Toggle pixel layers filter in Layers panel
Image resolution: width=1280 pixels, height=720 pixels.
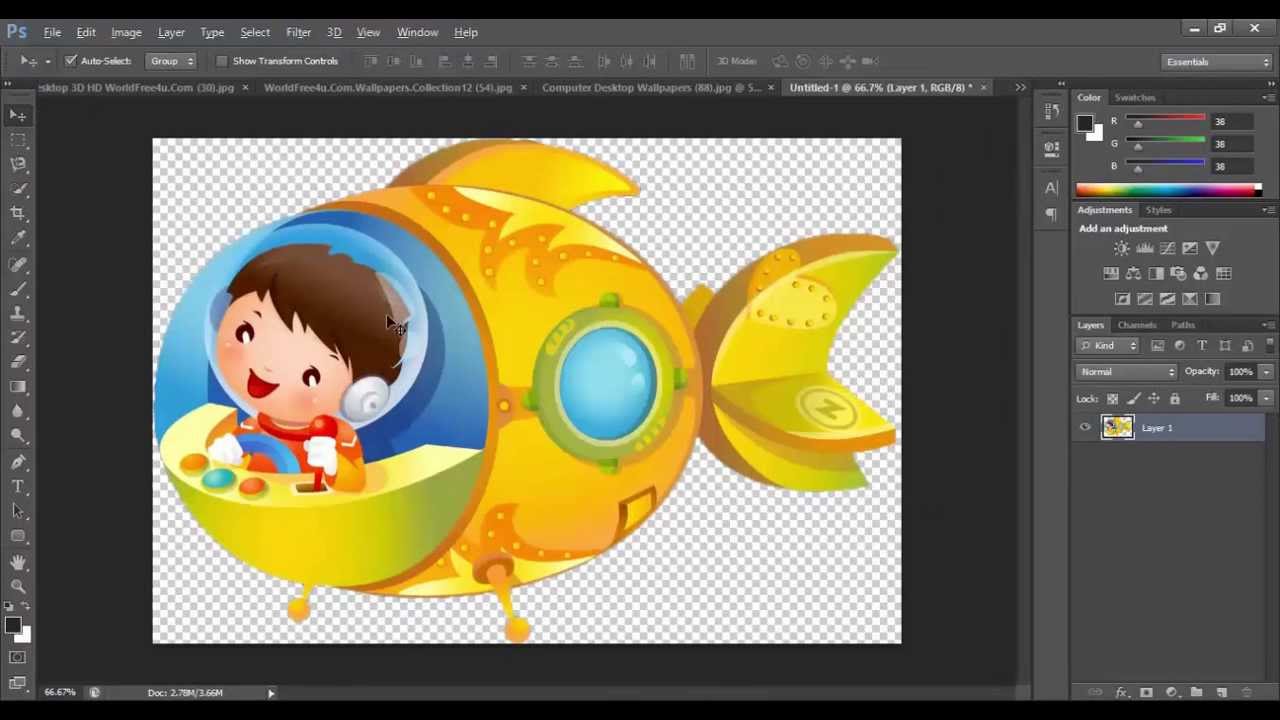coord(1157,346)
